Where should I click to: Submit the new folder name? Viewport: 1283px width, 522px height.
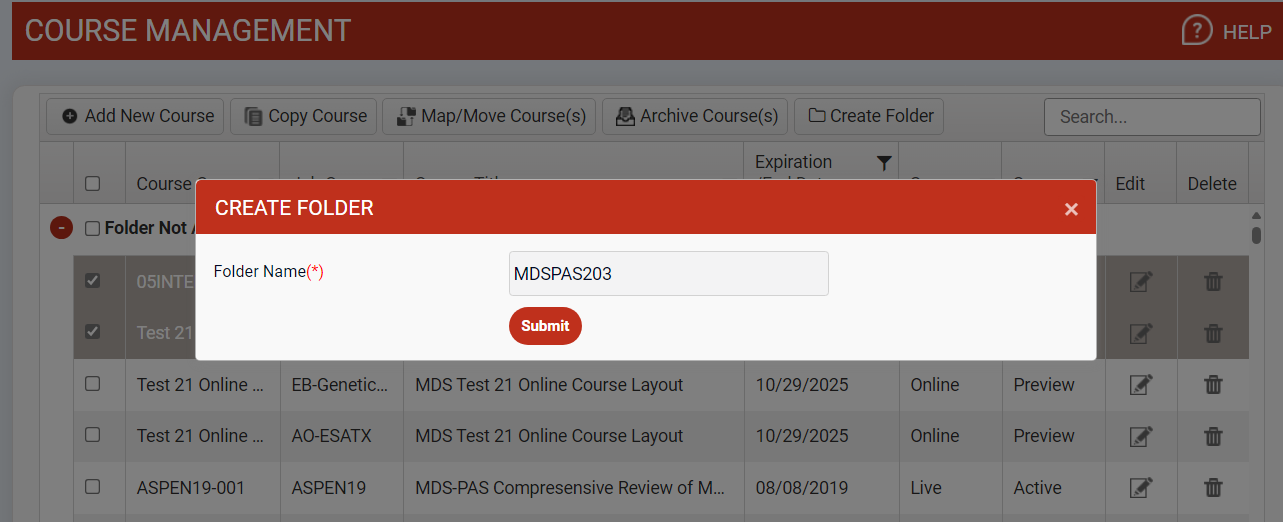545,326
